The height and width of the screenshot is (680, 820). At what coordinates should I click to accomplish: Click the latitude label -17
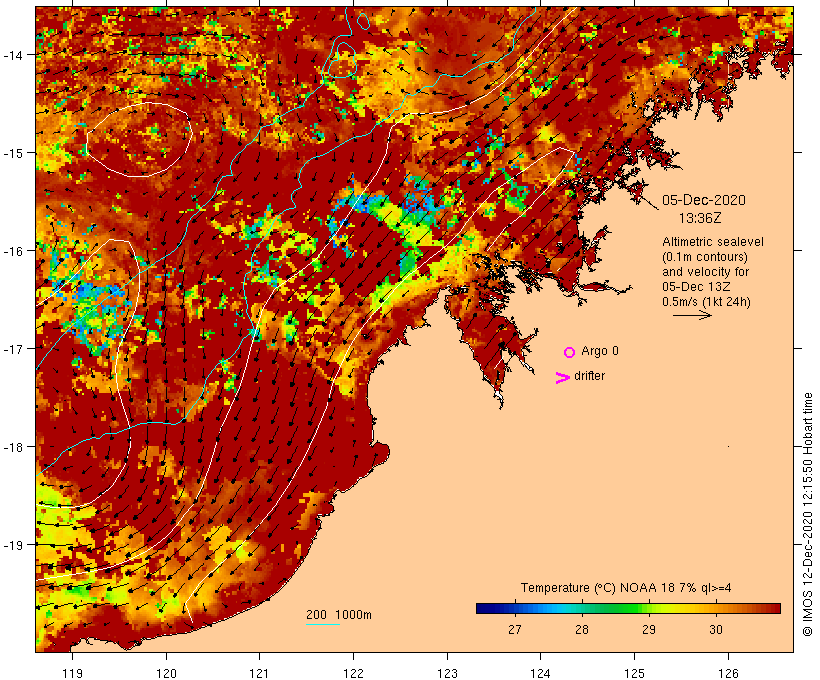13,349
